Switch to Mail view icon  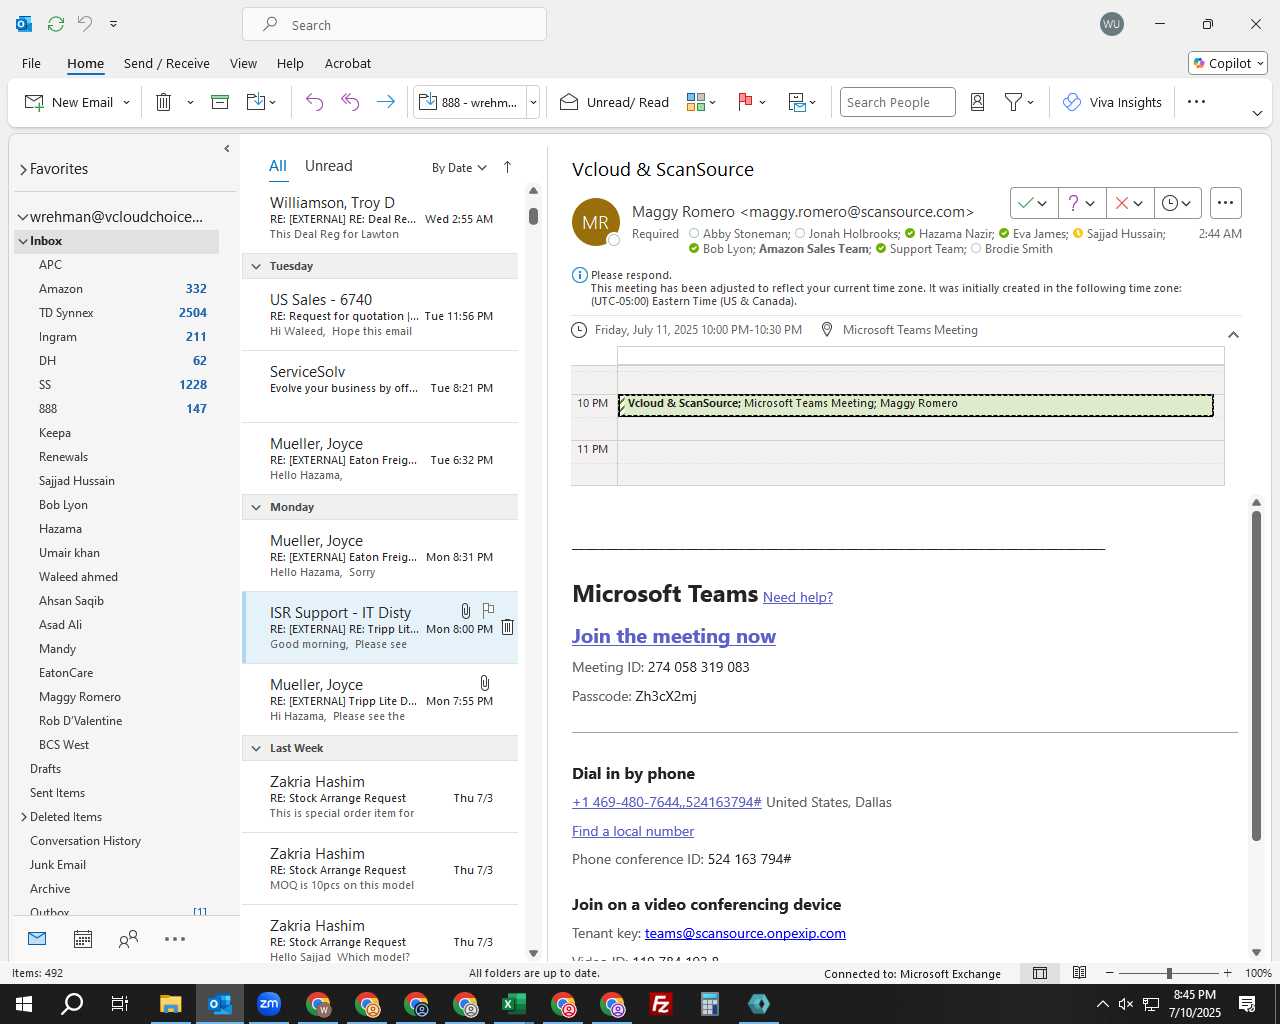click(37, 939)
